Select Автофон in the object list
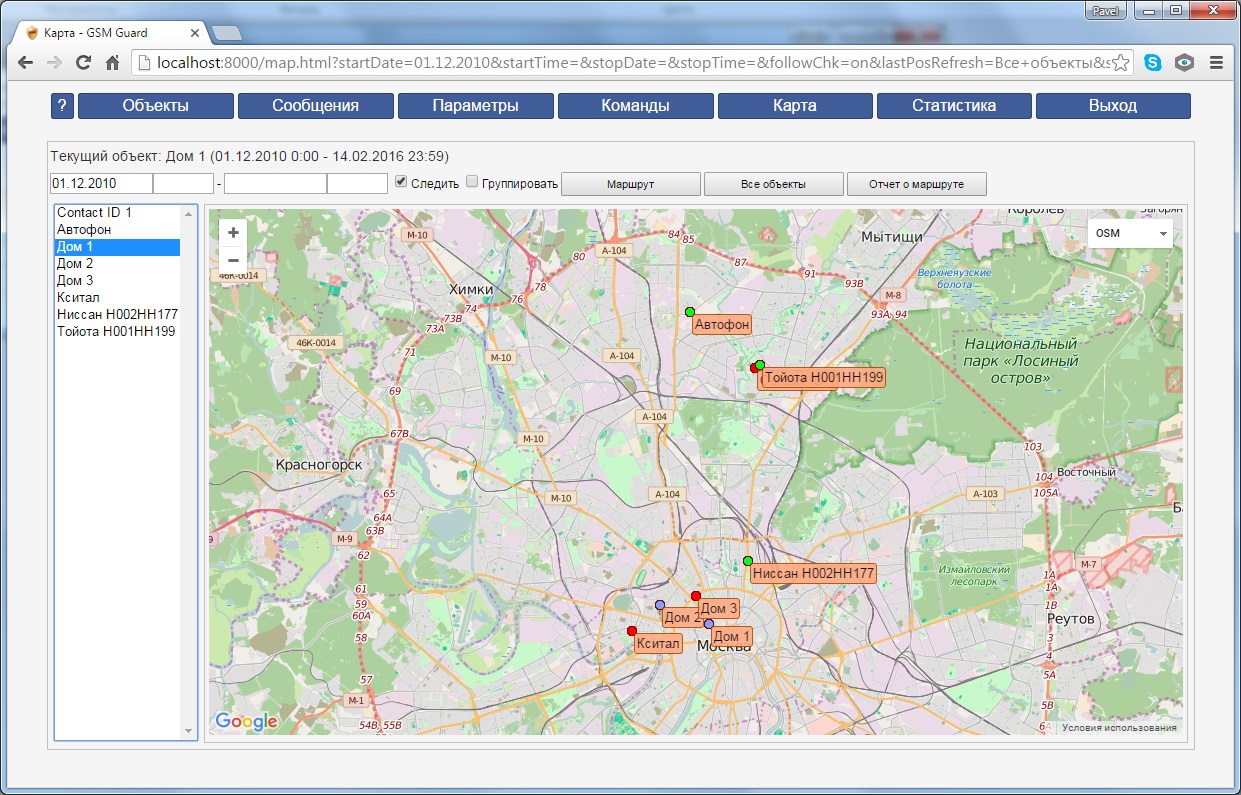This screenshot has height=795, width=1241. click(118, 230)
